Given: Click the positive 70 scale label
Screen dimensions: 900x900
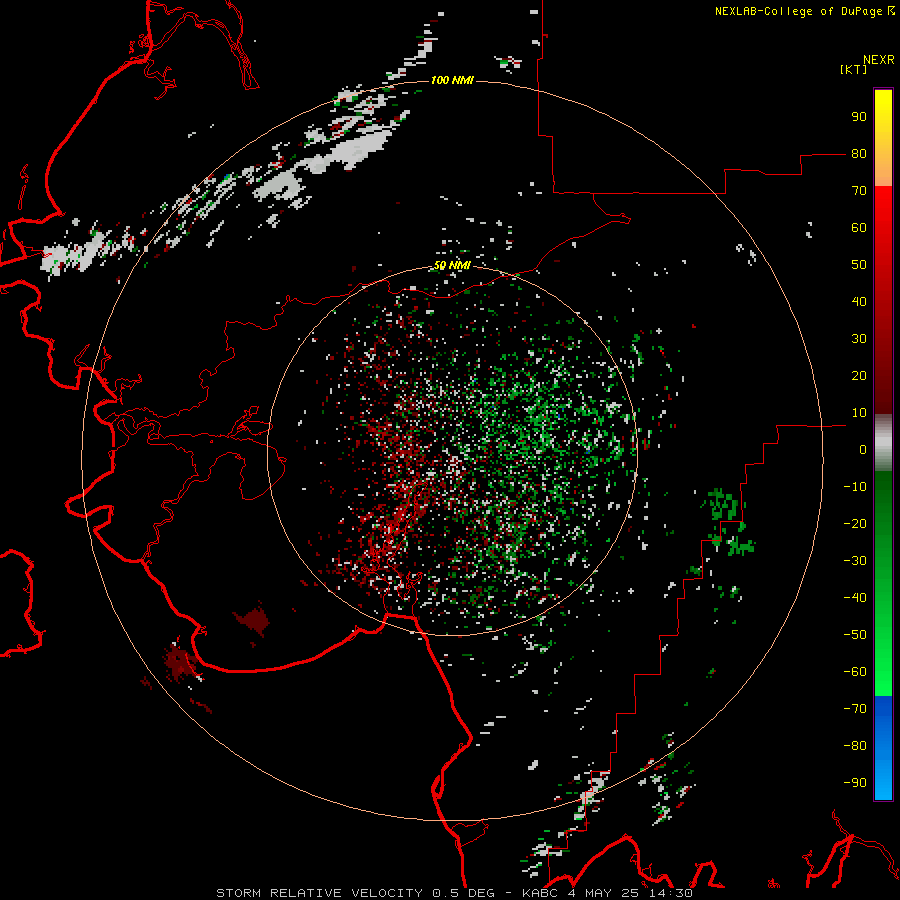Looking at the screenshot, I should point(859,191).
